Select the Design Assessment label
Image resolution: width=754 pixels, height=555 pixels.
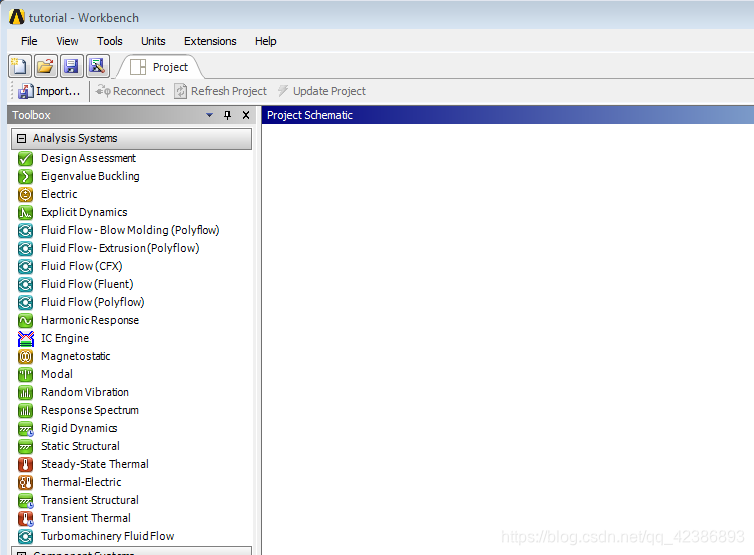88,158
